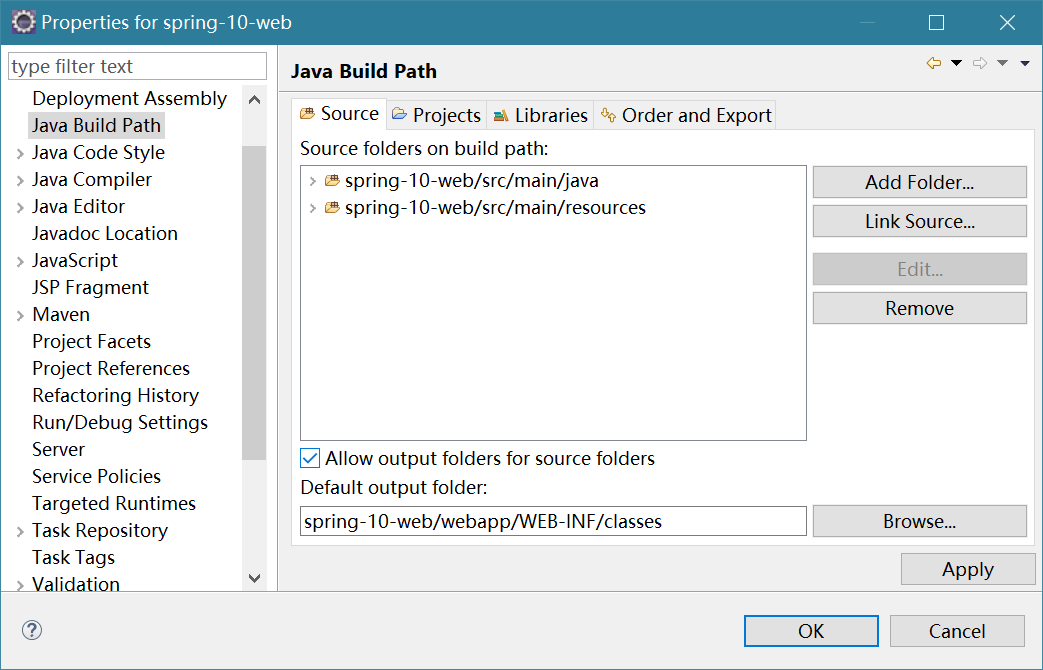Click the src/main/resources source folder icon
This screenshot has width=1043, height=670.
pyautogui.click(x=332, y=208)
